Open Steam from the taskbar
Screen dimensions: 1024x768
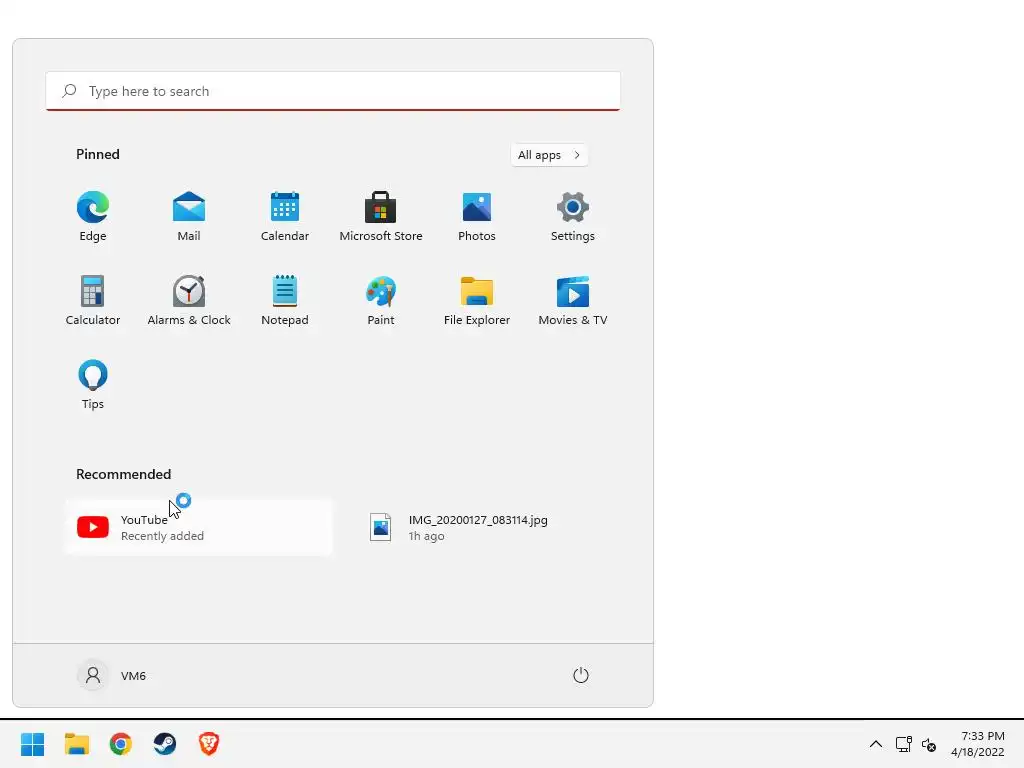coord(165,744)
